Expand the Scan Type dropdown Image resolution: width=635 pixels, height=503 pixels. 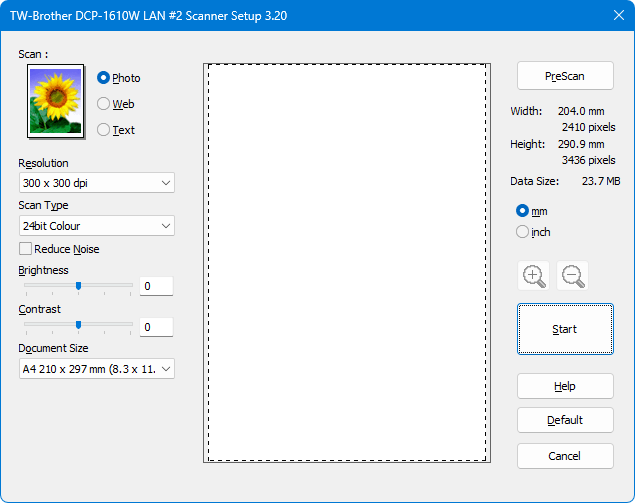click(x=97, y=226)
